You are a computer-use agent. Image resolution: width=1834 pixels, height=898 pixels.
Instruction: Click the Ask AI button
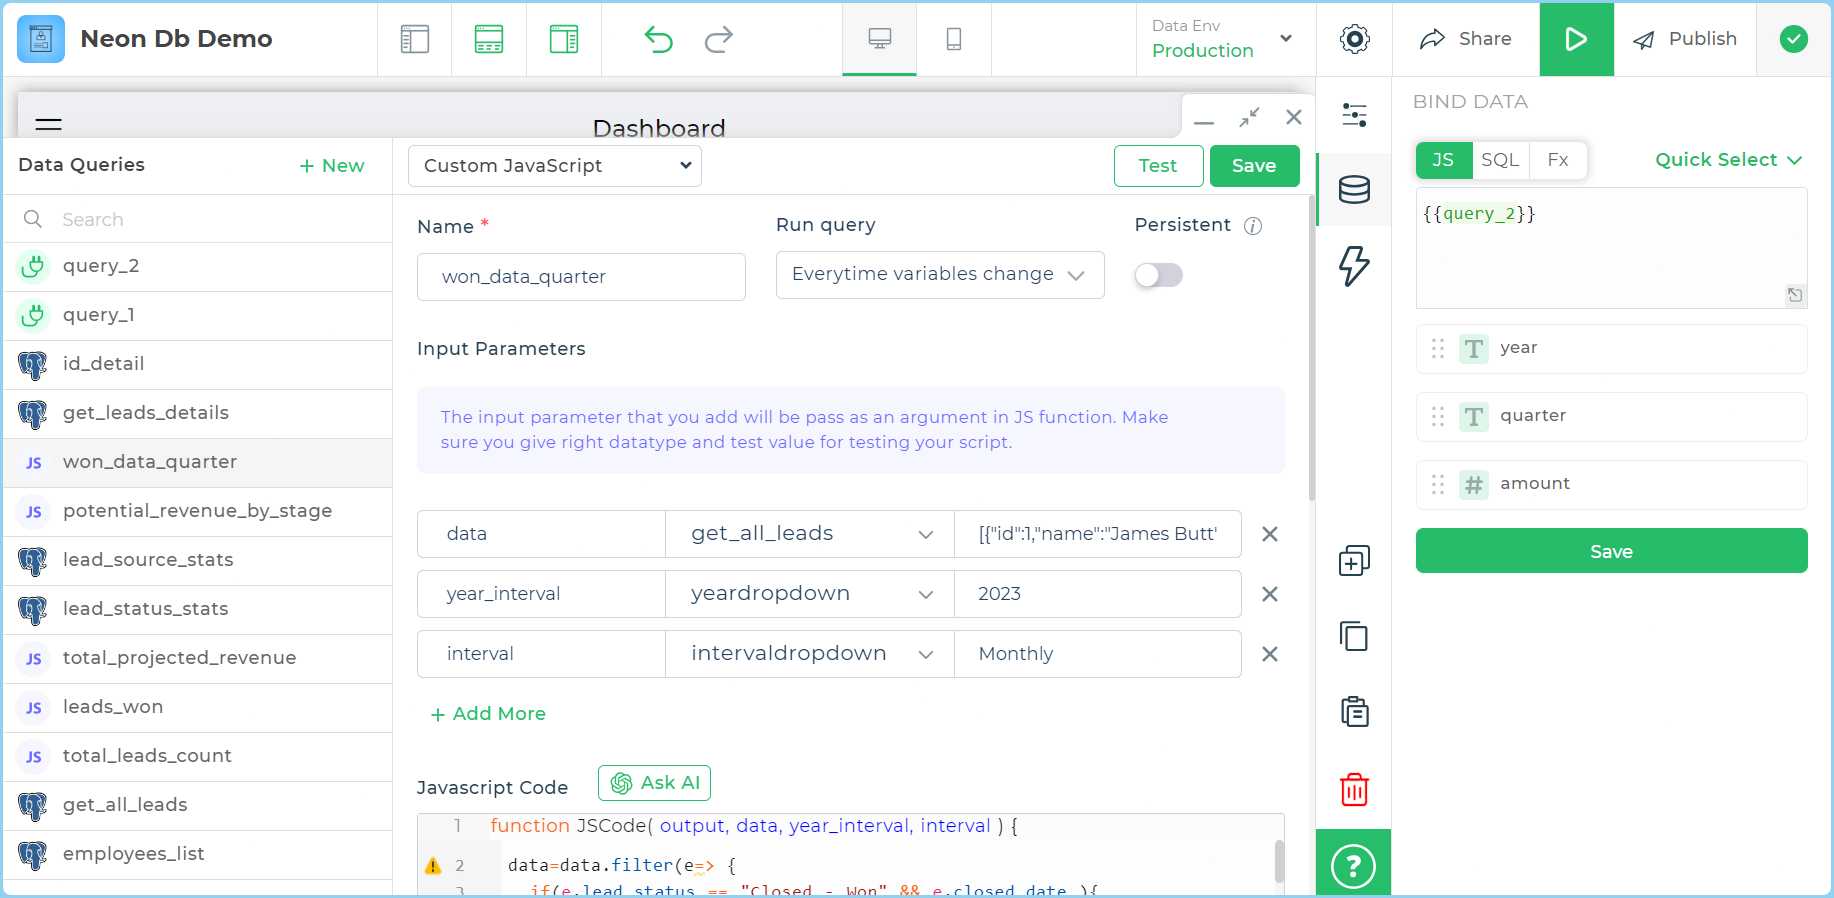tap(654, 783)
